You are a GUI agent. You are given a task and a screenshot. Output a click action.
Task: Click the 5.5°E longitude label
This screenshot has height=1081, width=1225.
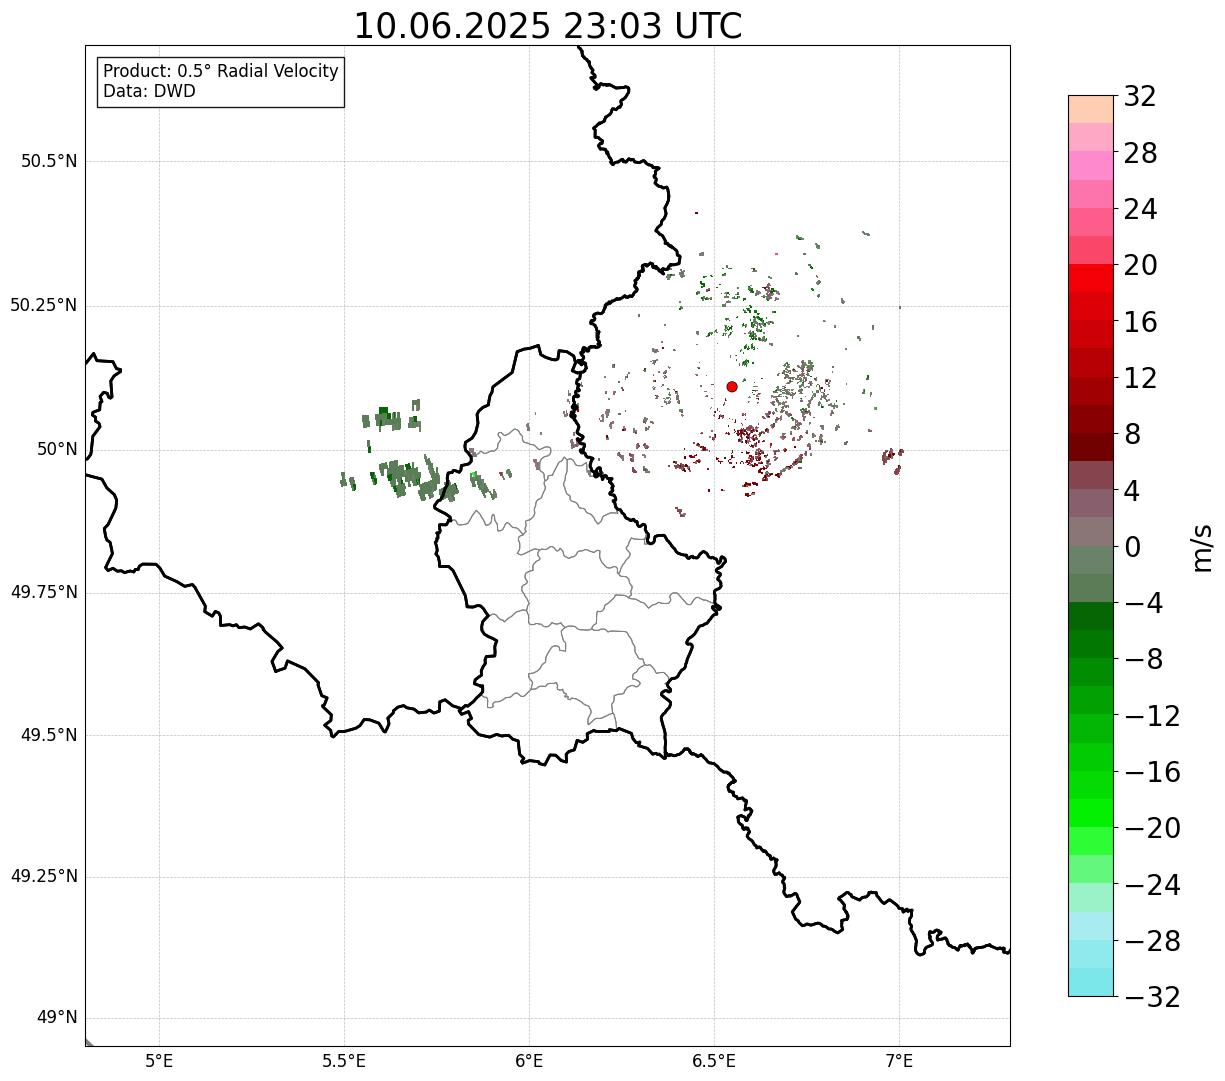click(344, 1061)
